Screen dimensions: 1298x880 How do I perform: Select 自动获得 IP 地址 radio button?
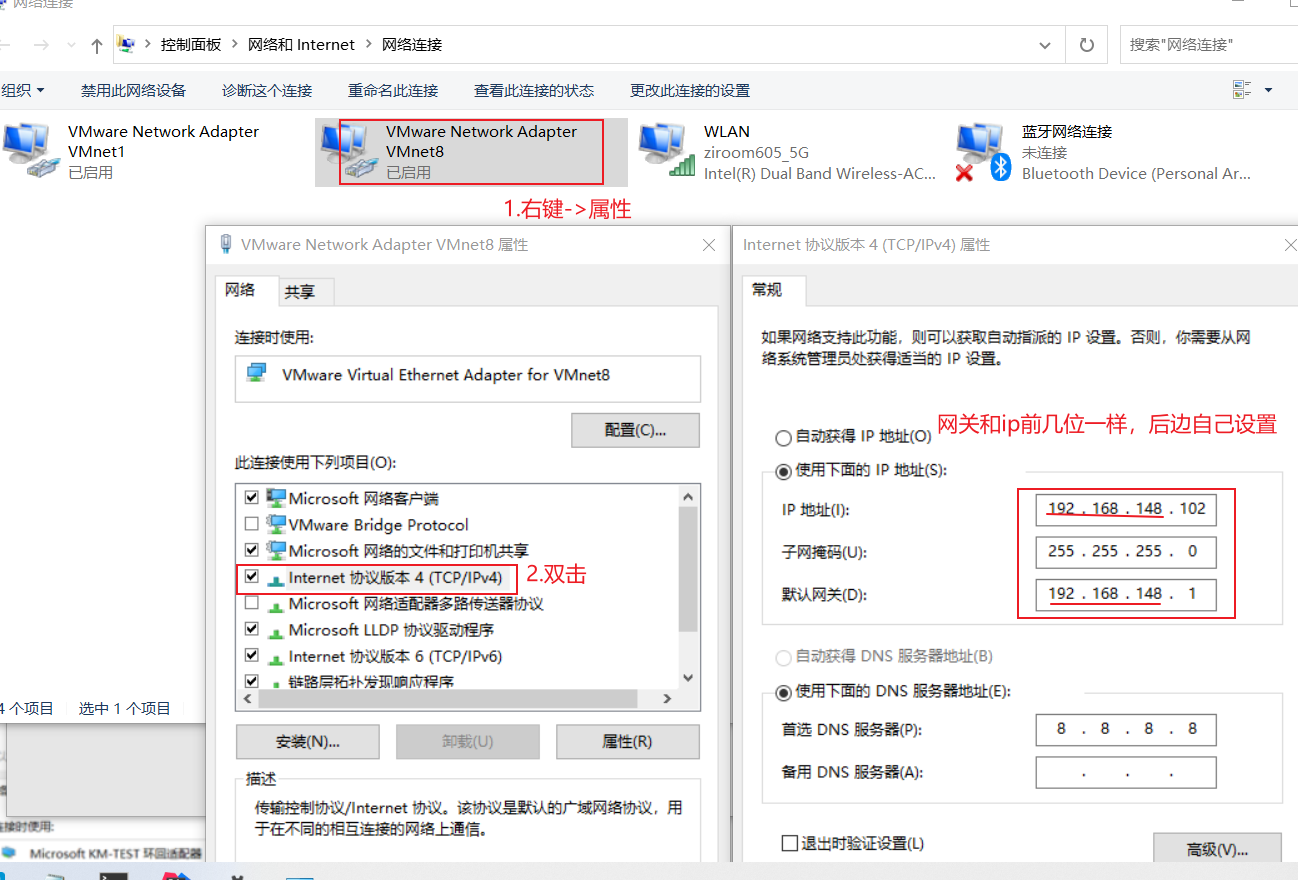click(x=784, y=438)
